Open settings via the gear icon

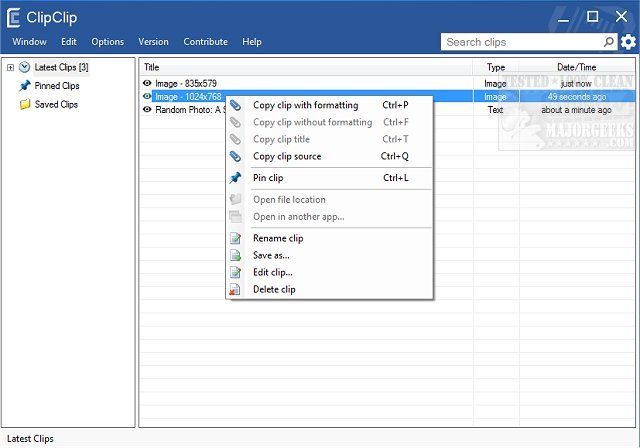pos(628,42)
